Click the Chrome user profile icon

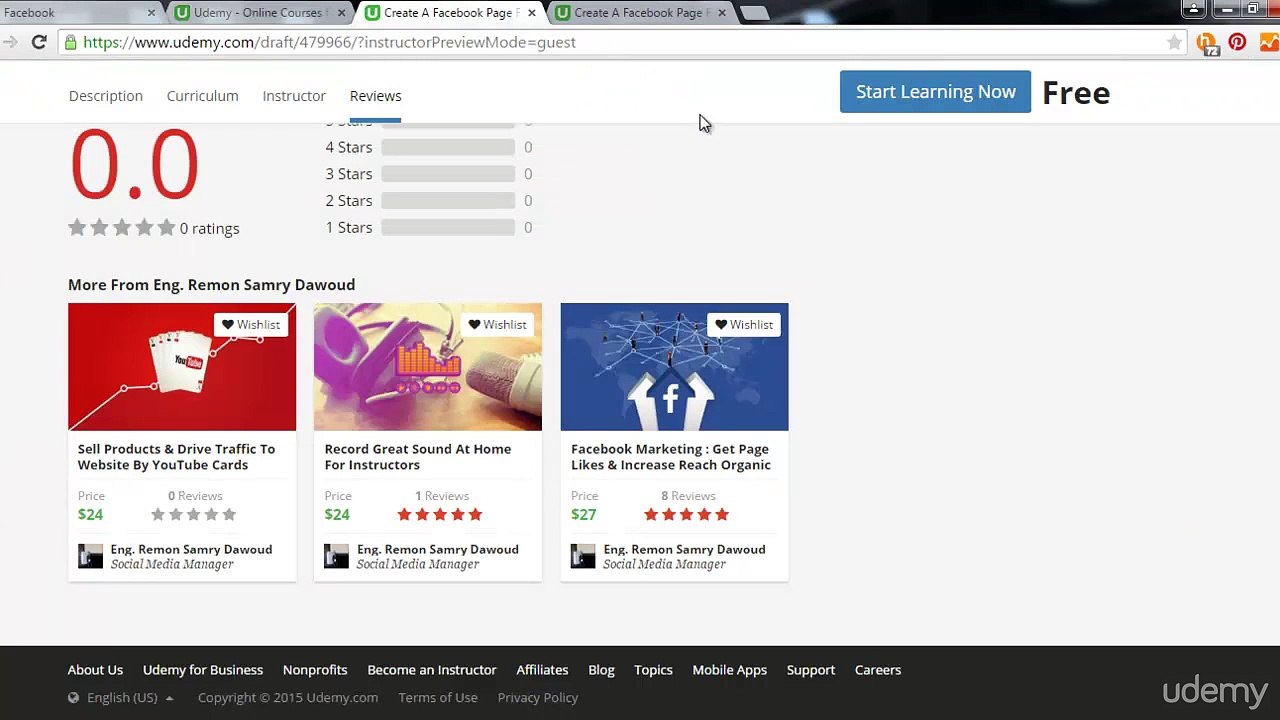coord(1193,10)
